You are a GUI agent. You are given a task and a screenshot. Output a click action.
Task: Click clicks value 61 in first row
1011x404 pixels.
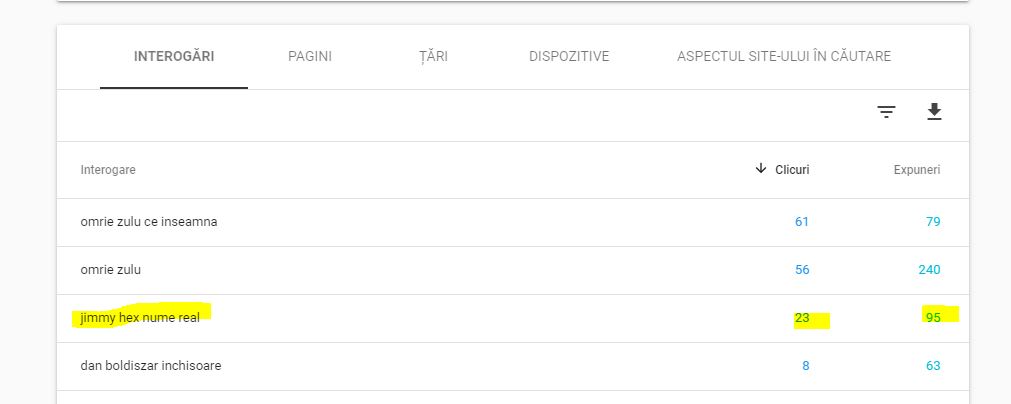(802, 222)
